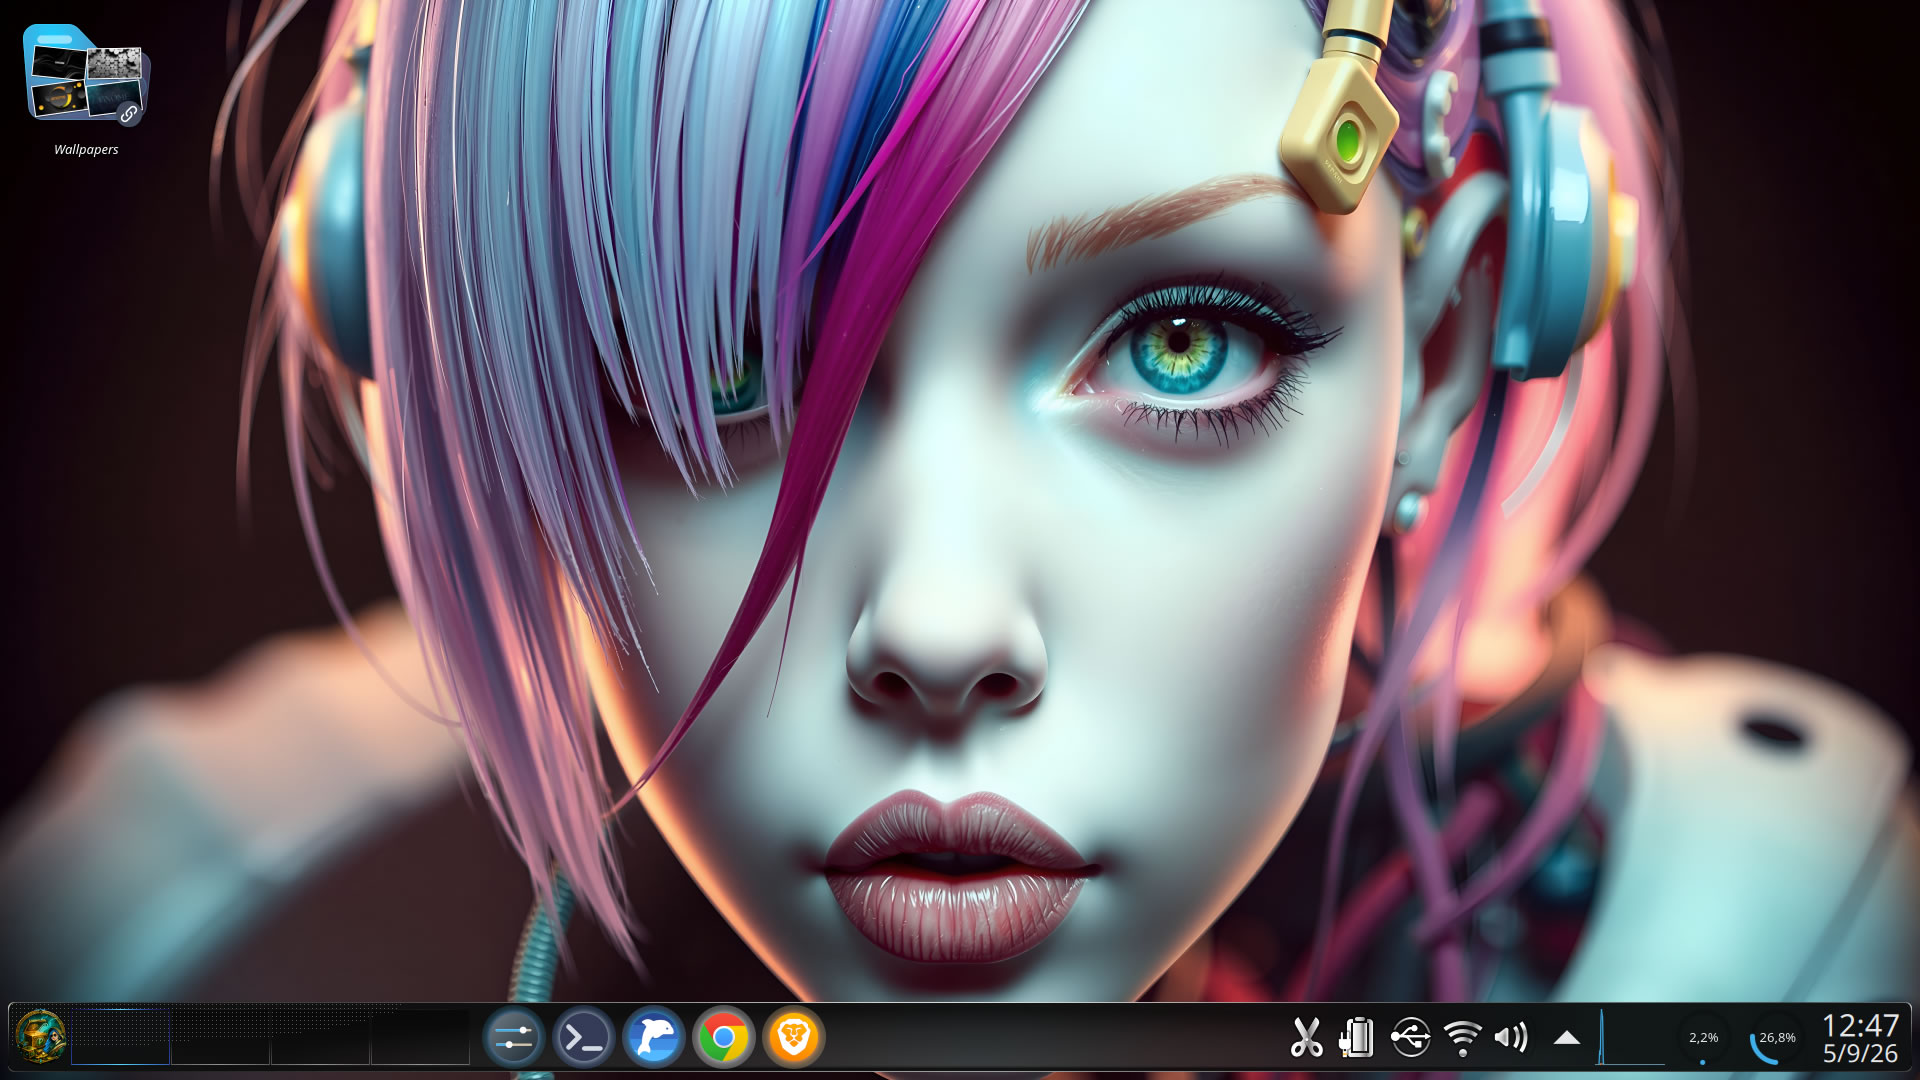Launch Dolphin file manager

pyautogui.click(x=654, y=1037)
